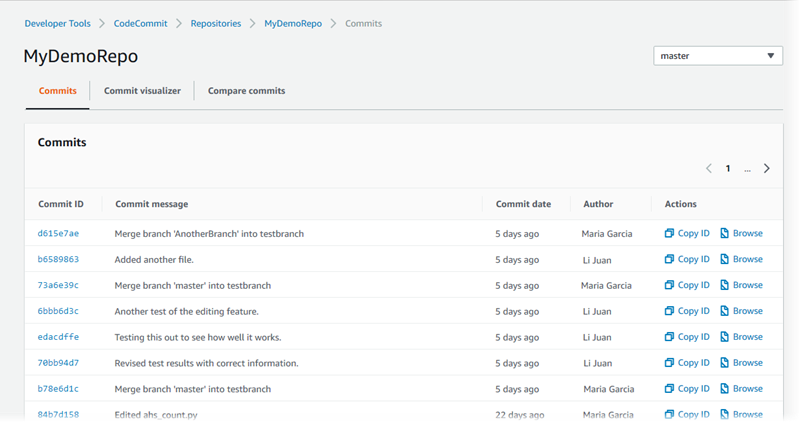
Task: Open commit ID link d615e7ae
Action: (x=58, y=233)
